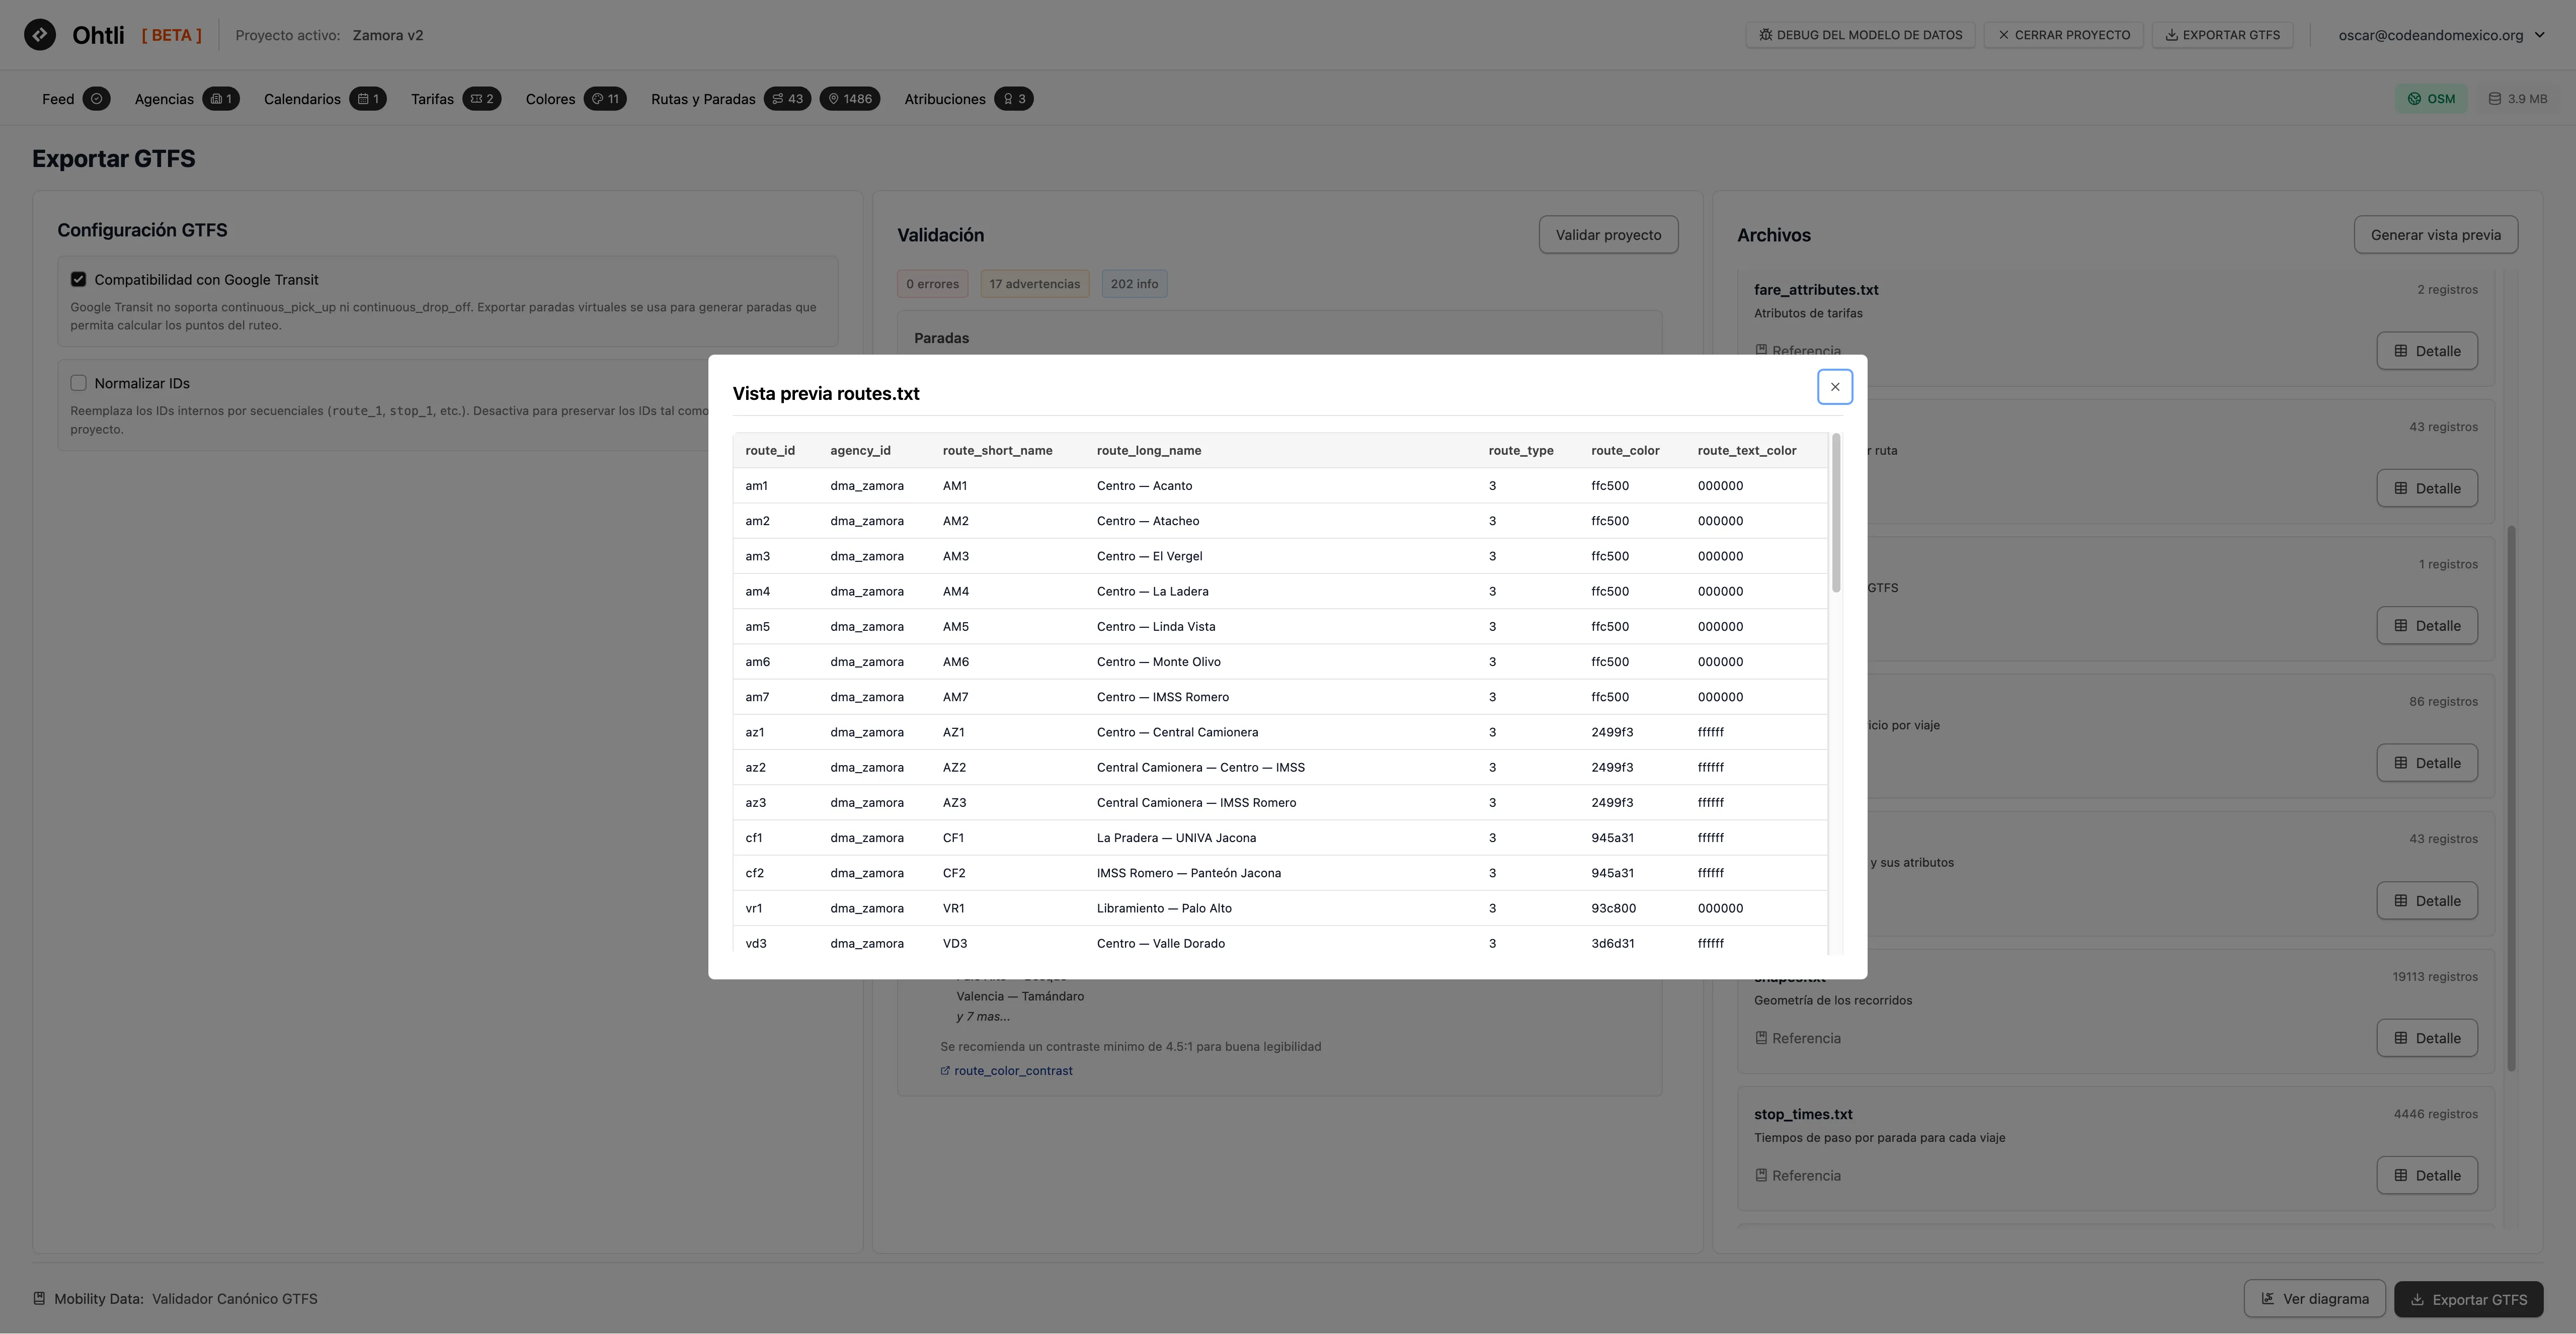This screenshot has width=2576, height=1334.
Task: Uncheck Compatibilidad con Google Transit
Action: click(x=78, y=280)
